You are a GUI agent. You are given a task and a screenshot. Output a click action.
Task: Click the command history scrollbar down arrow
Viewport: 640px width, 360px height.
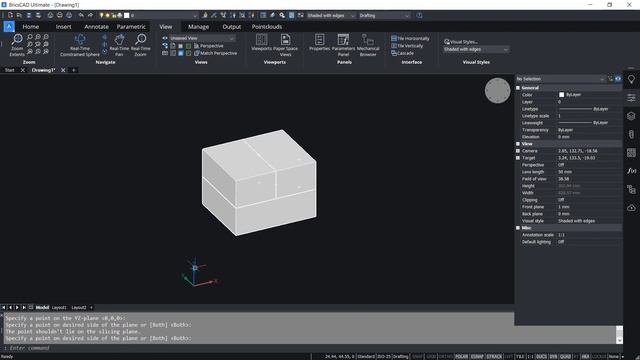click(x=620, y=340)
